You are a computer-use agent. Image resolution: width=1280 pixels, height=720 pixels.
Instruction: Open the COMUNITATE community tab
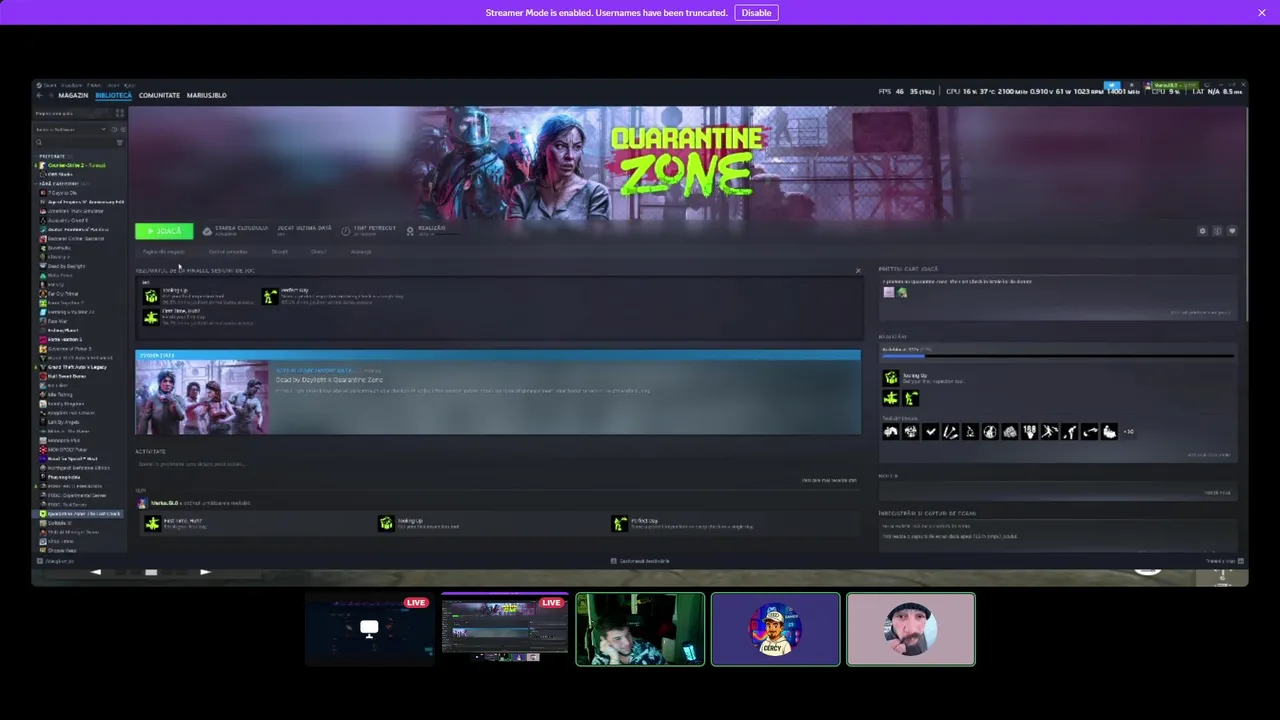coord(159,95)
